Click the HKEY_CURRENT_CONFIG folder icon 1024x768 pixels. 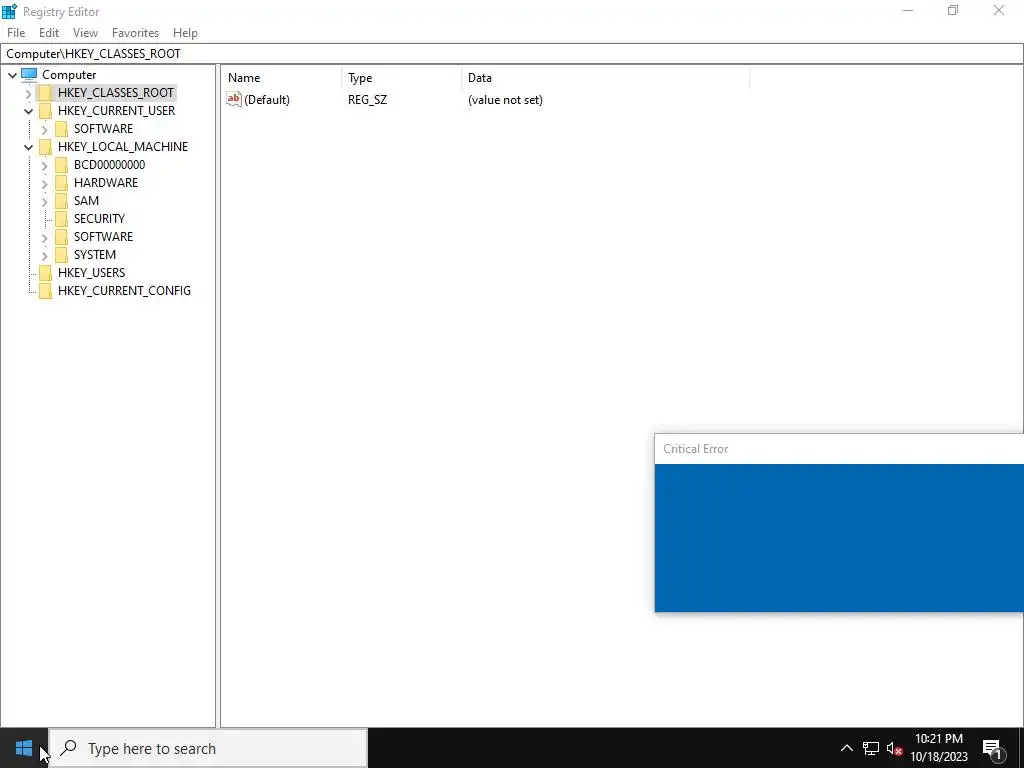coord(45,291)
